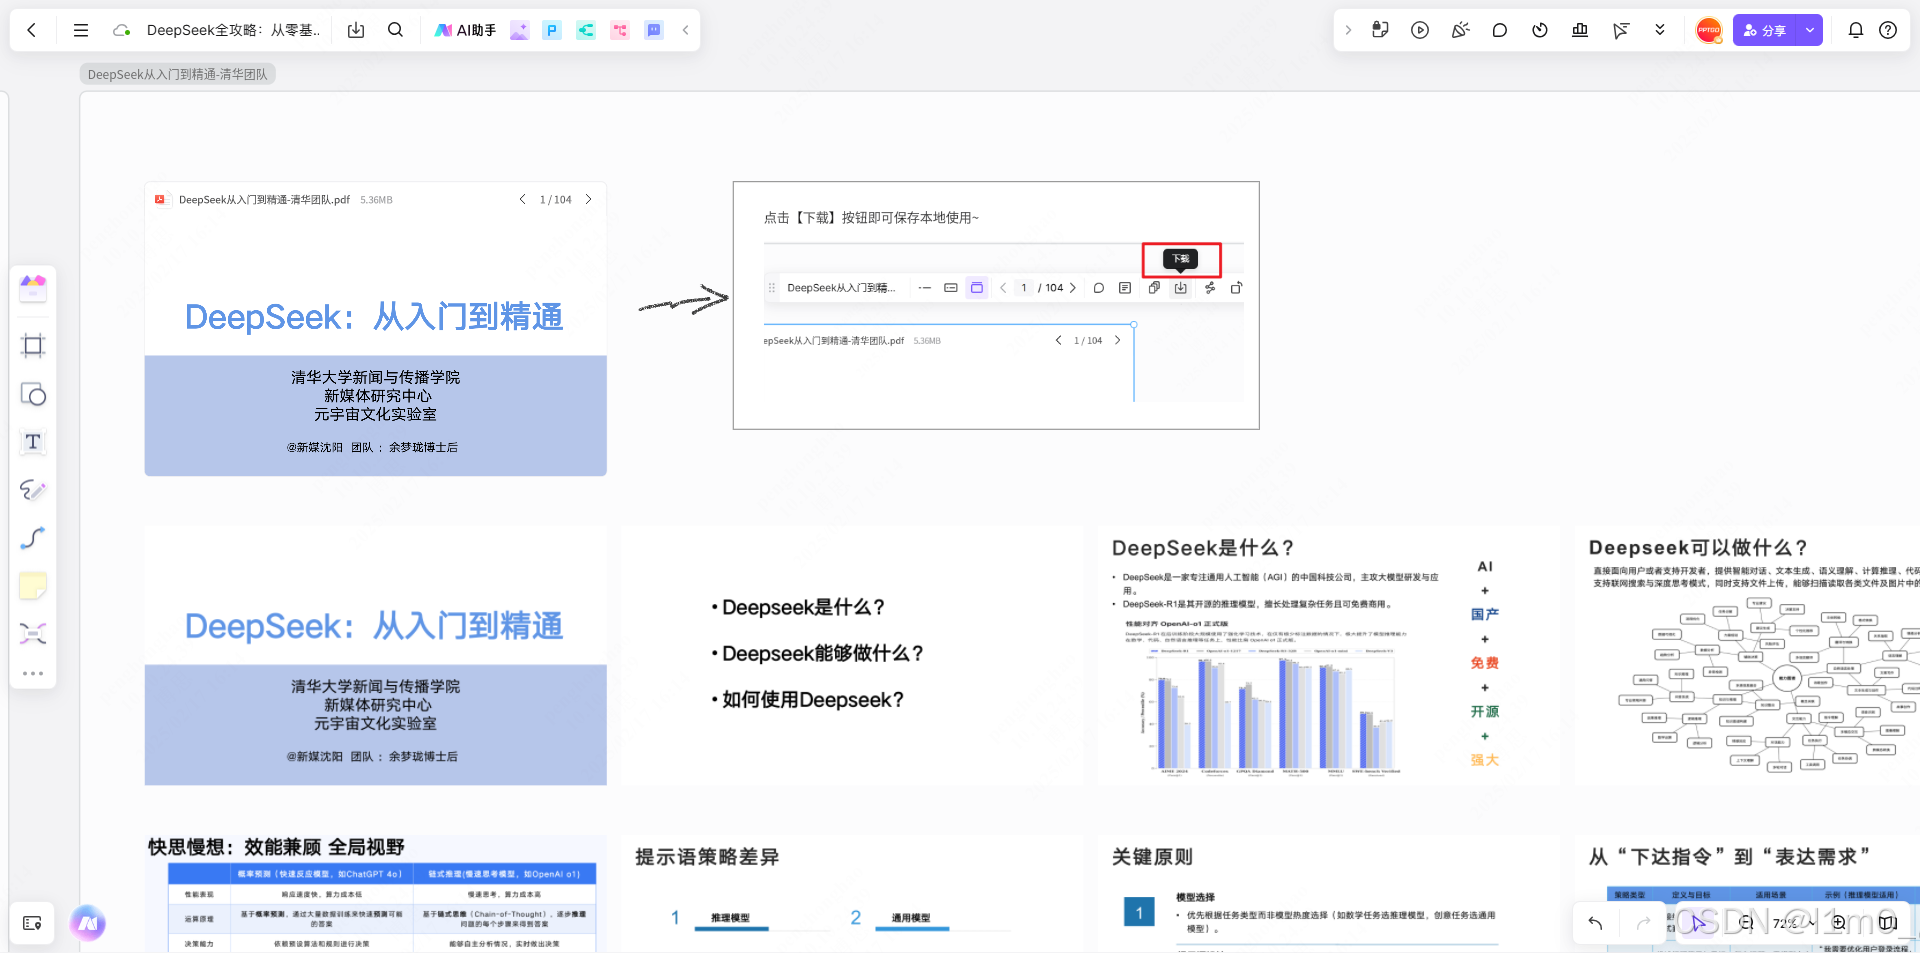Zoom out with the minus magnifier
Screen dimensions: 1920x953
tap(1746, 923)
